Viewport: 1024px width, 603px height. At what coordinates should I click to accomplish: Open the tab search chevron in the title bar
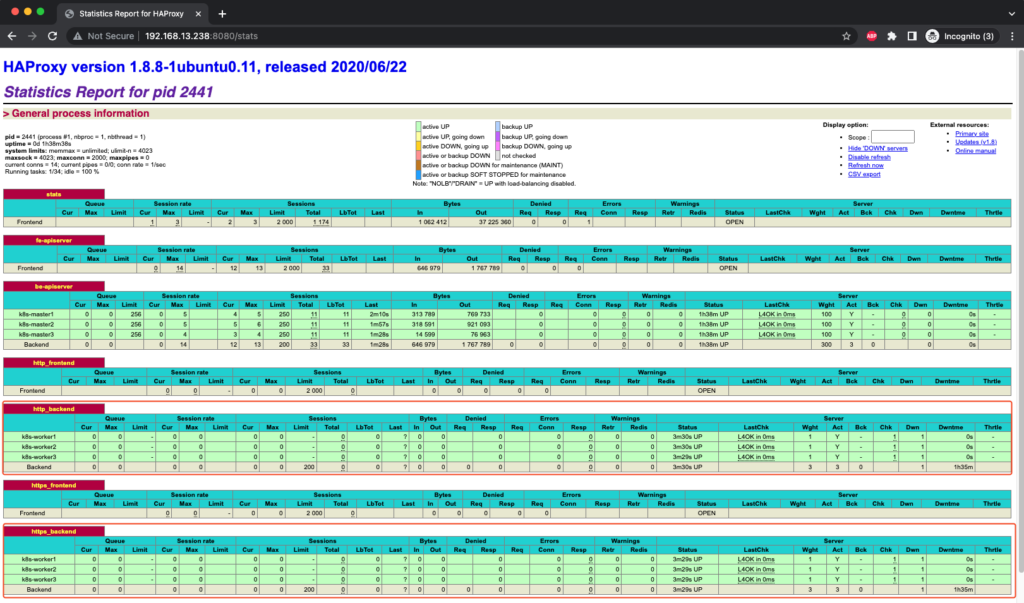[1011, 13]
